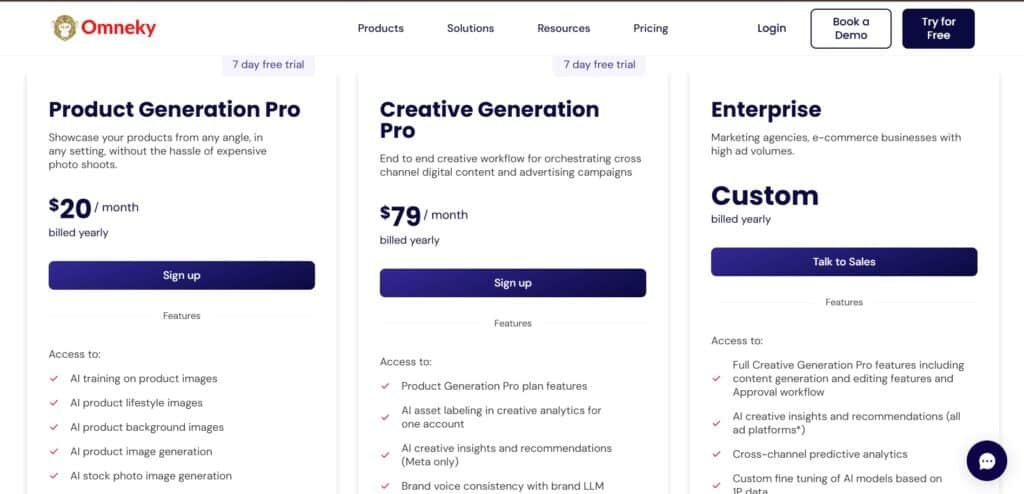Sign up for Creative Generation Pro
This screenshot has height=494, width=1024.
click(512, 283)
